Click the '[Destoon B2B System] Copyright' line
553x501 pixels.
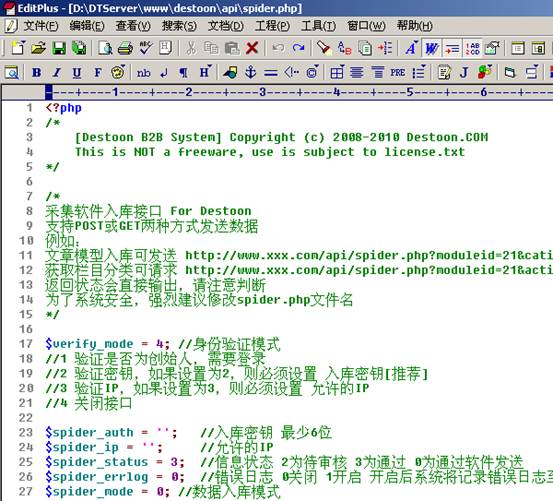[281, 137]
